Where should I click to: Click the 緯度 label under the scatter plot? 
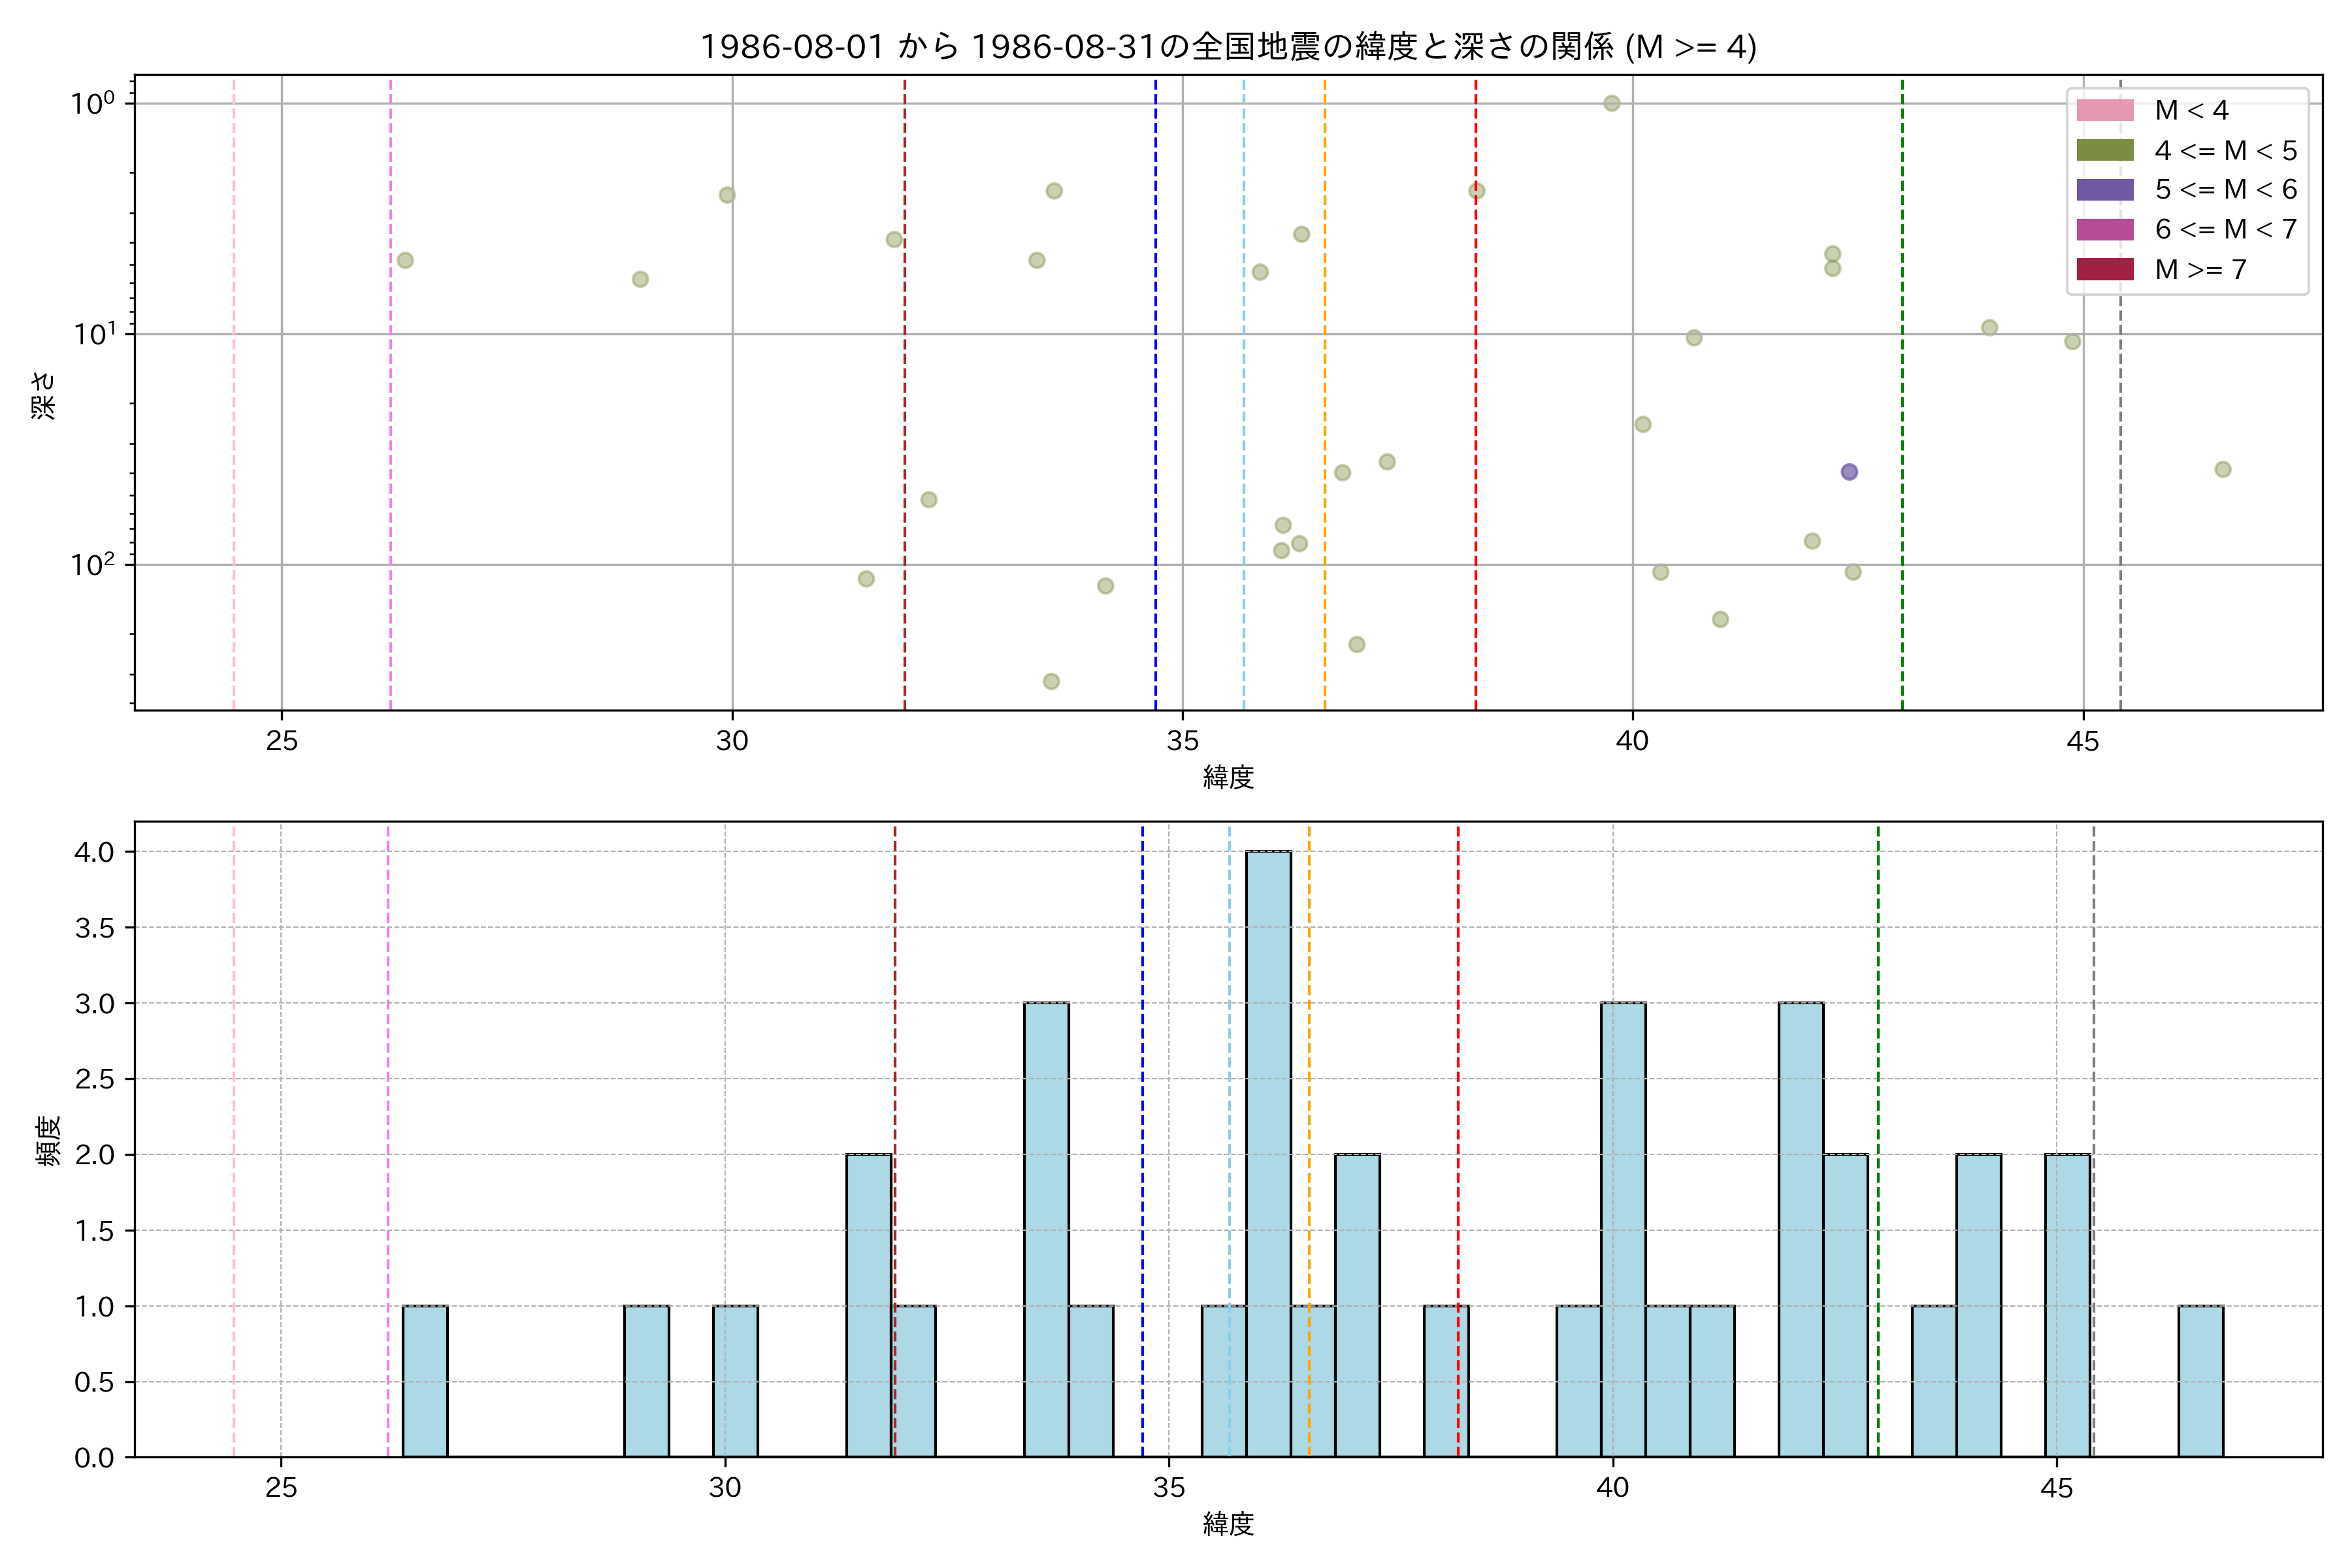(x=1228, y=777)
